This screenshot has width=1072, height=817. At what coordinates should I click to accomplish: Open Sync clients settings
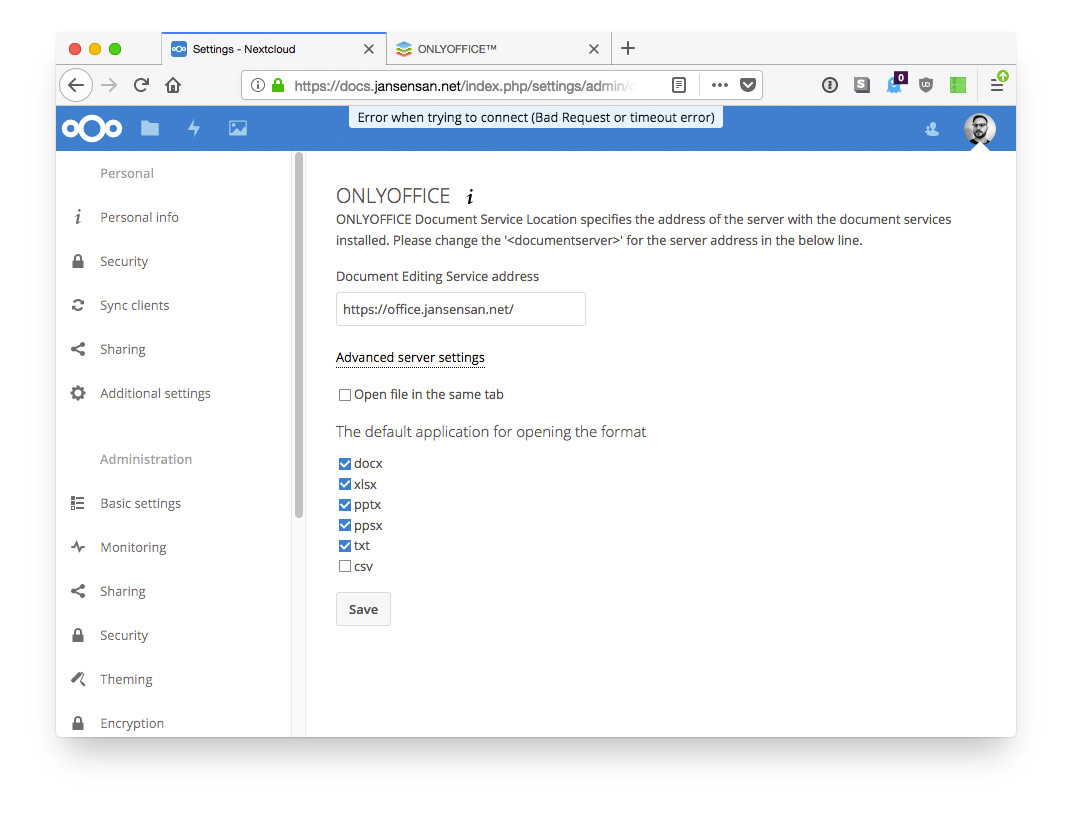pyautogui.click(x=135, y=306)
